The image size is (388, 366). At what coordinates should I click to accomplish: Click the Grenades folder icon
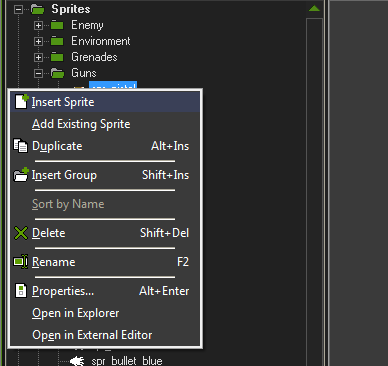tap(57, 57)
